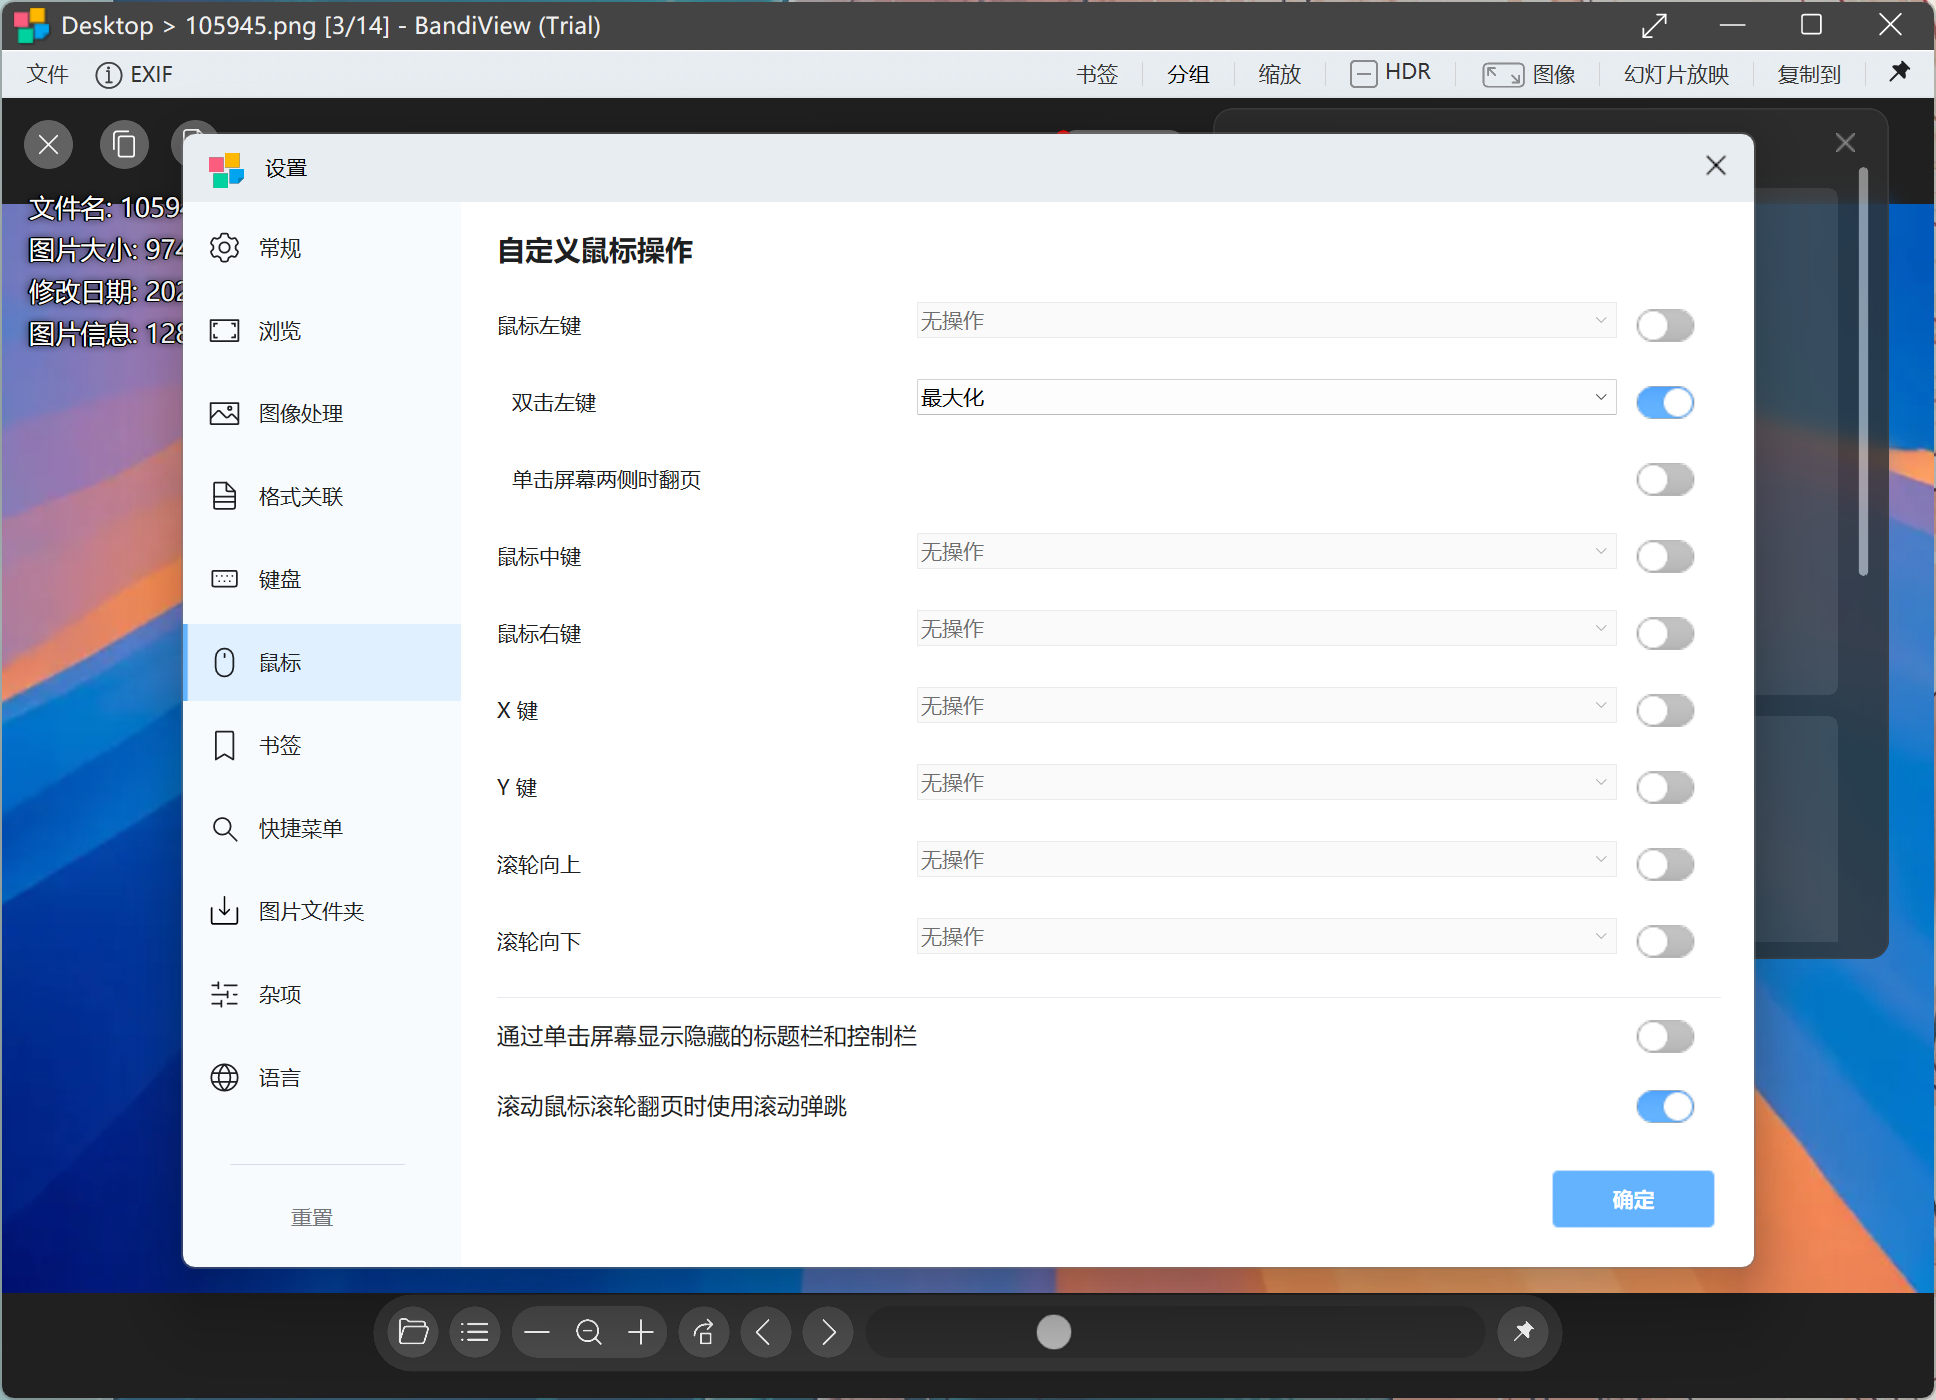The height and width of the screenshot is (1400, 1936).
Task: Show the file list in bottom toolbar
Action: tap(475, 1332)
